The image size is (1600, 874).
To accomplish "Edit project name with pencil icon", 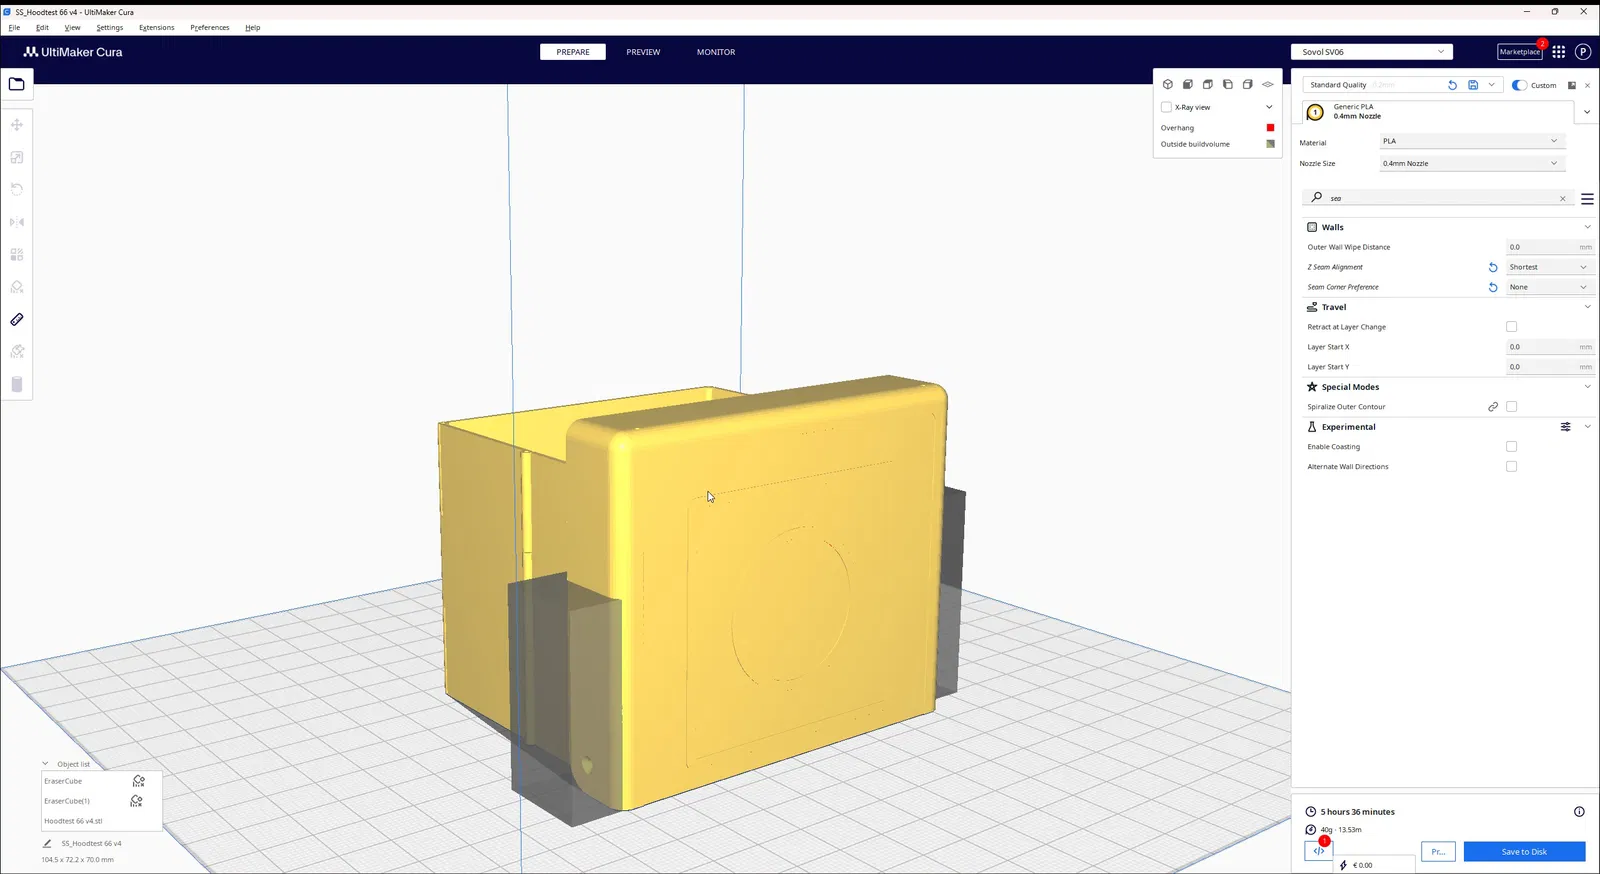I will (x=47, y=843).
